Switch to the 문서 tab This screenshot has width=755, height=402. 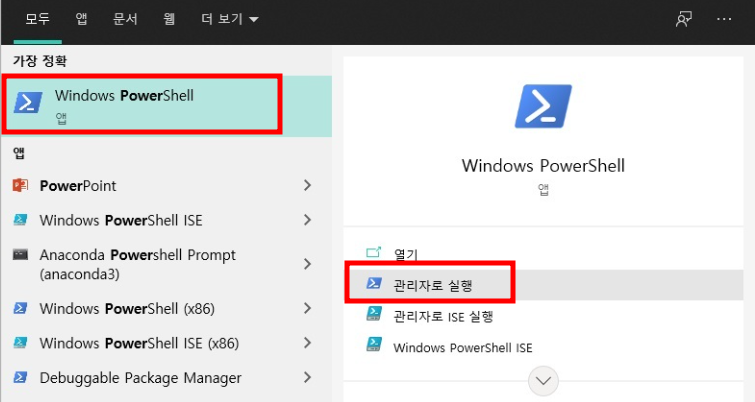[x=125, y=19]
